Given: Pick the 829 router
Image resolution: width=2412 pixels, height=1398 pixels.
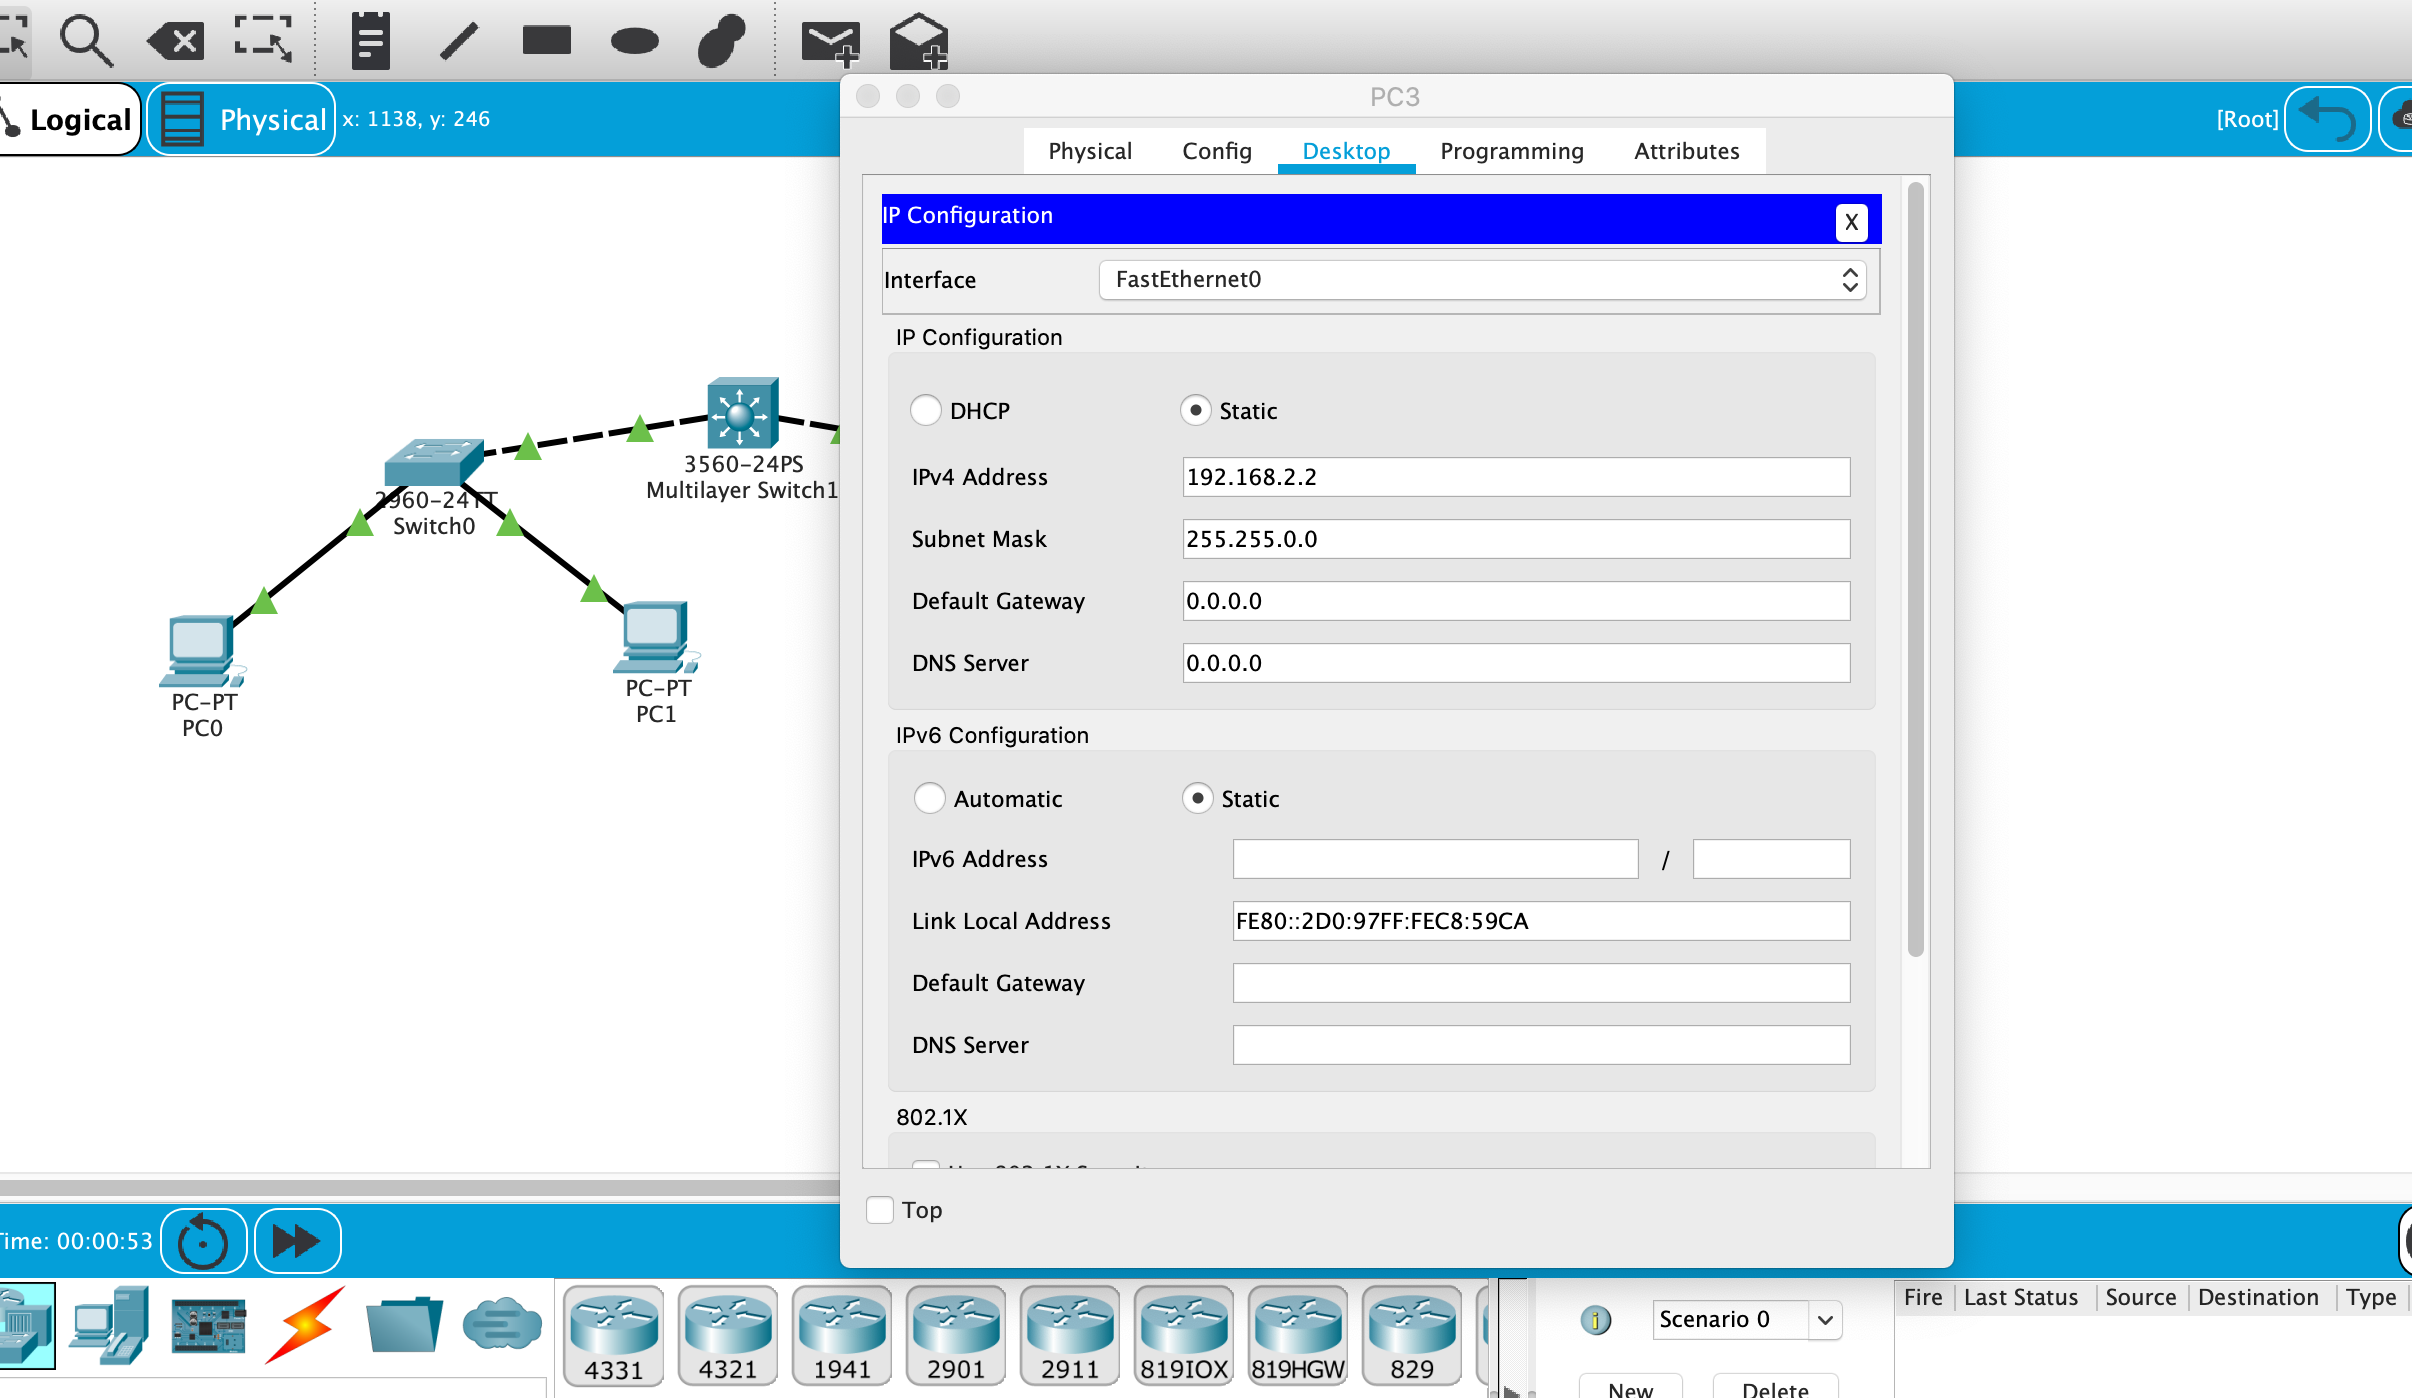Looking at the screenshot, I should click(x=1412, y=1336).
